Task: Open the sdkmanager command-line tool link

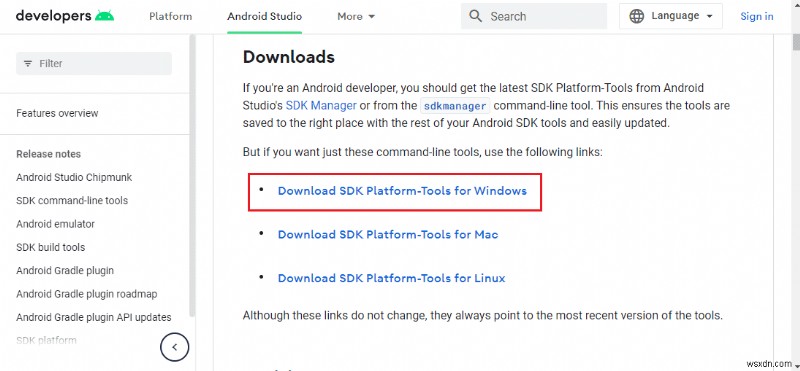Action: tap(455, 106)
